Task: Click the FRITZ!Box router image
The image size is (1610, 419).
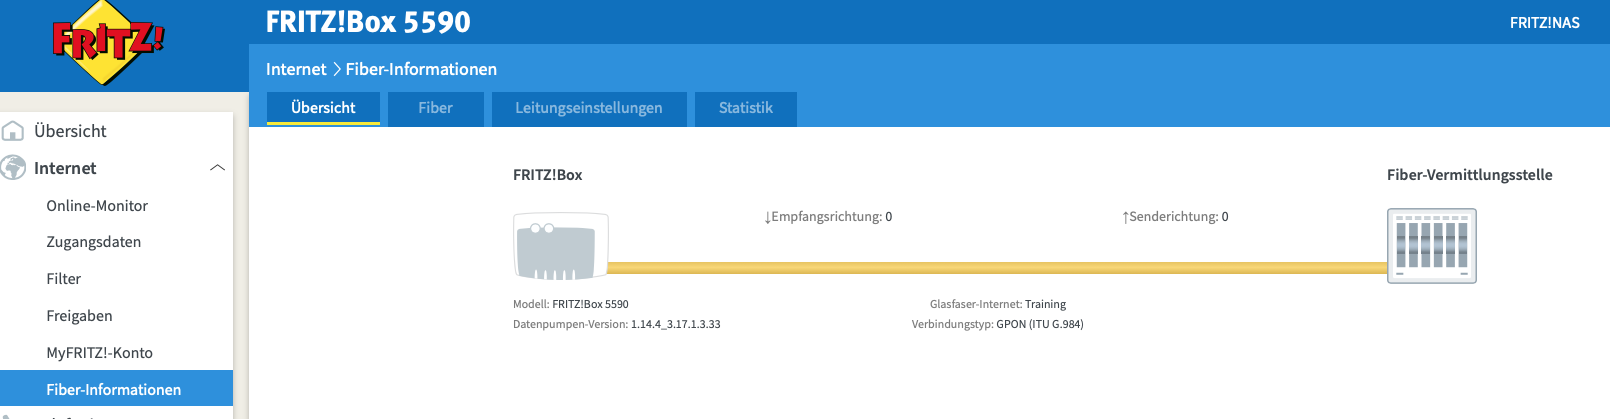Action: coord(561,246)
